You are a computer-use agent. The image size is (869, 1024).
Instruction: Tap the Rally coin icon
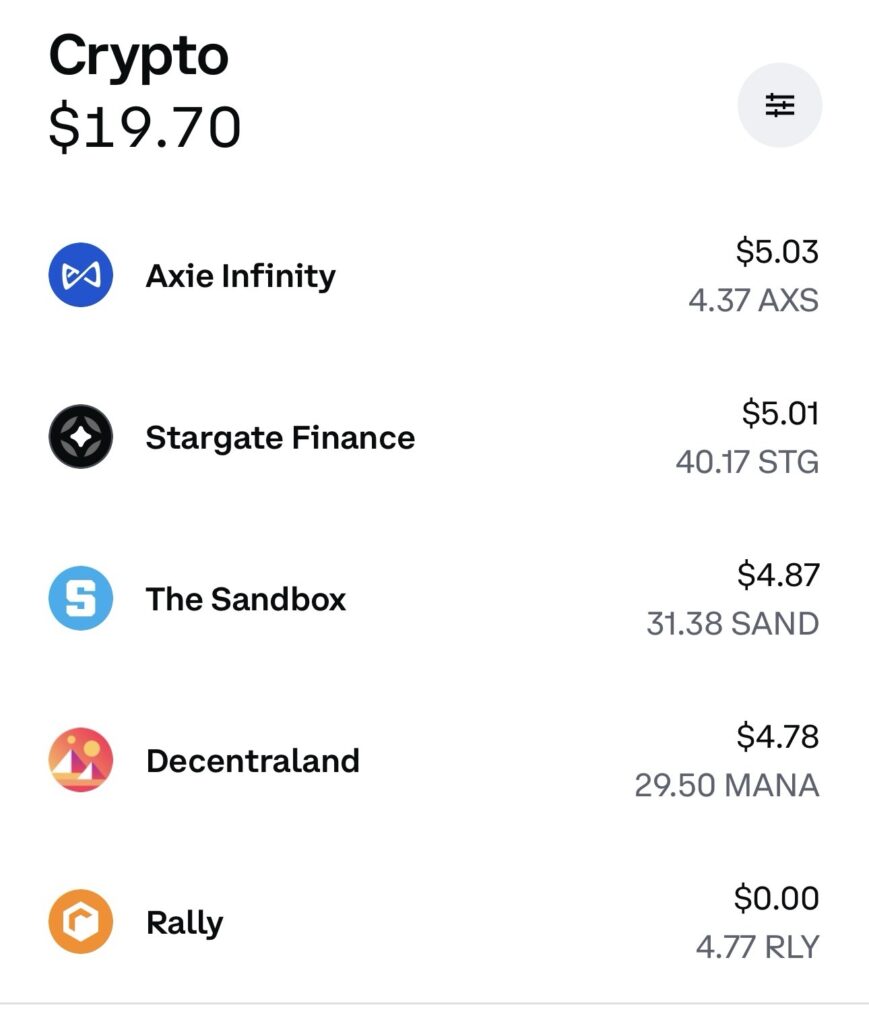81,922
